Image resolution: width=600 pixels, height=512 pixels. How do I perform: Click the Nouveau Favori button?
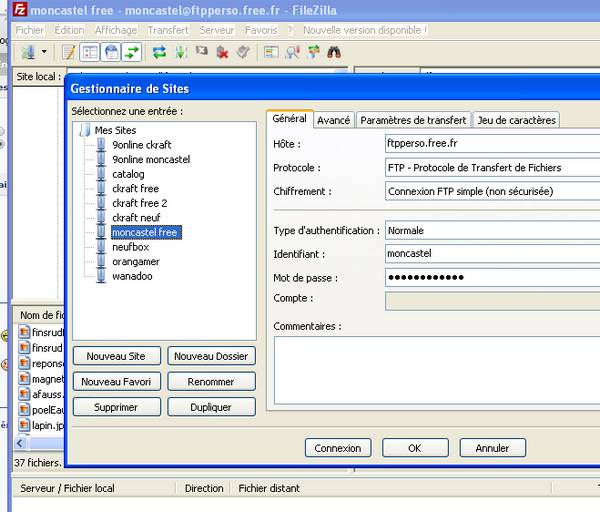[117, 382]
